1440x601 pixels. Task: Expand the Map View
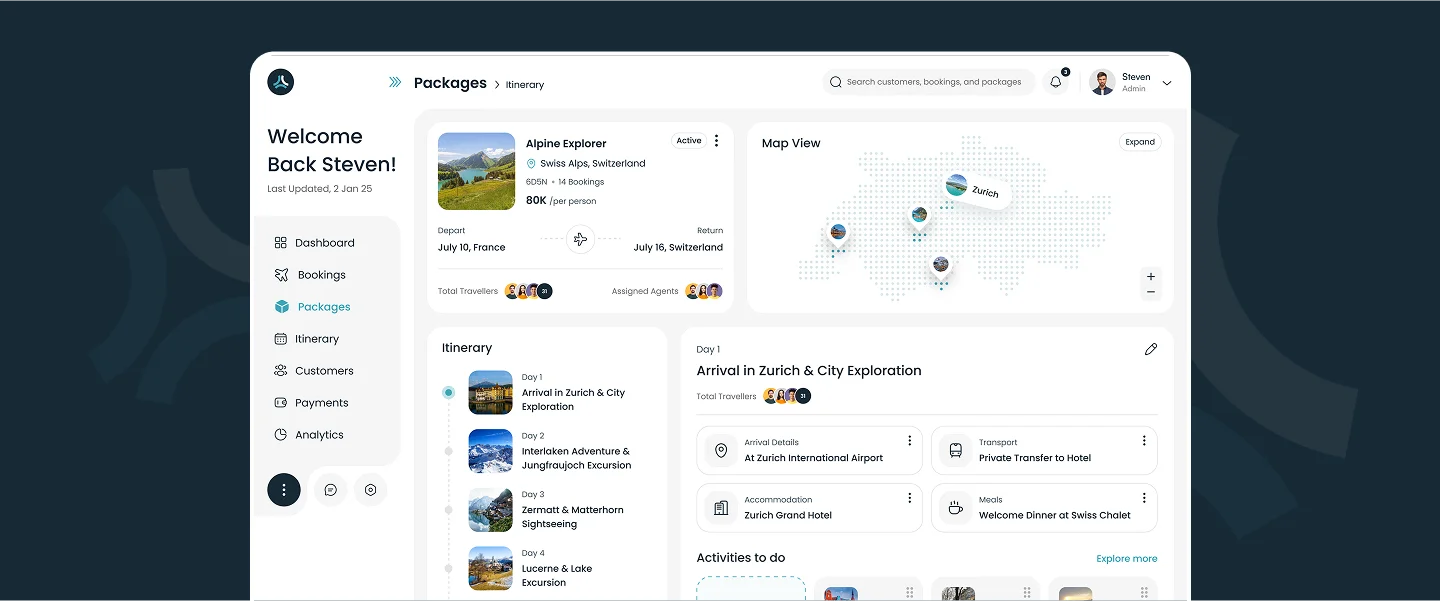point(1140,142)
